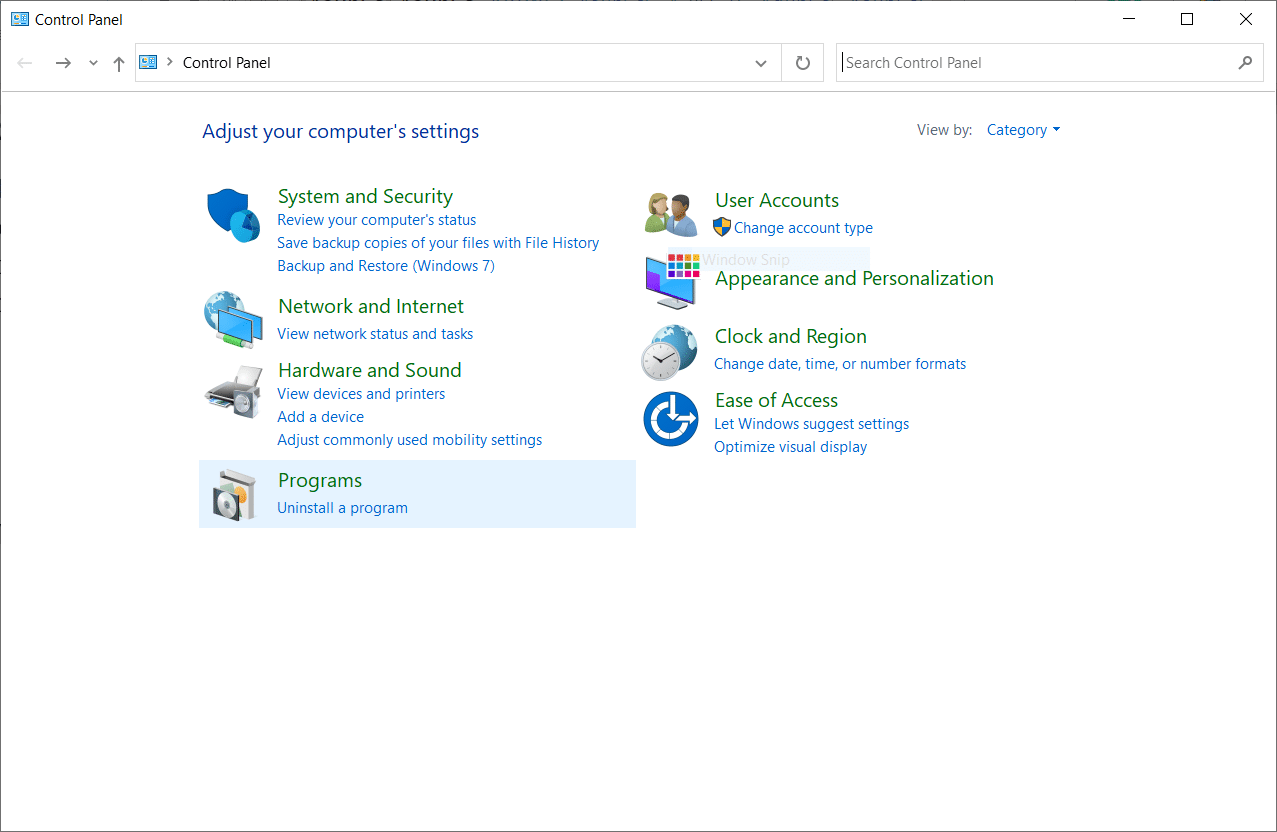The width and height of the screenshot is (1277, 832).
Task: Click the System and Security shield icon
Action: 233,215
